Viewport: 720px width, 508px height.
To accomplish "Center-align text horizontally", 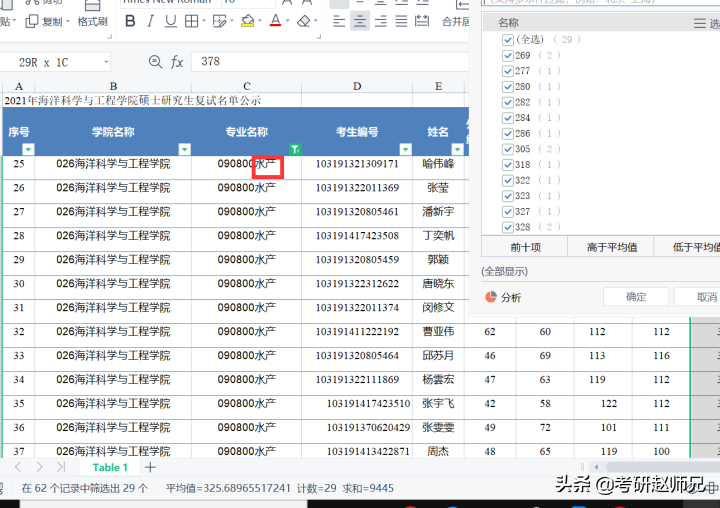I will point(360,21).
